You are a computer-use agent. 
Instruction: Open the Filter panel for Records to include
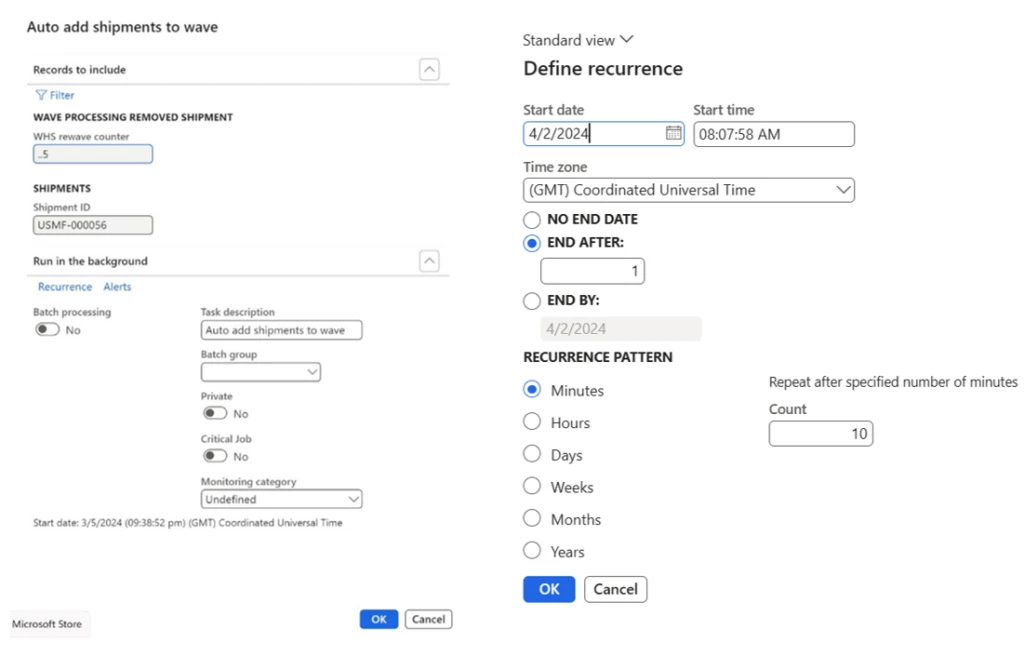tap(54, 94)
